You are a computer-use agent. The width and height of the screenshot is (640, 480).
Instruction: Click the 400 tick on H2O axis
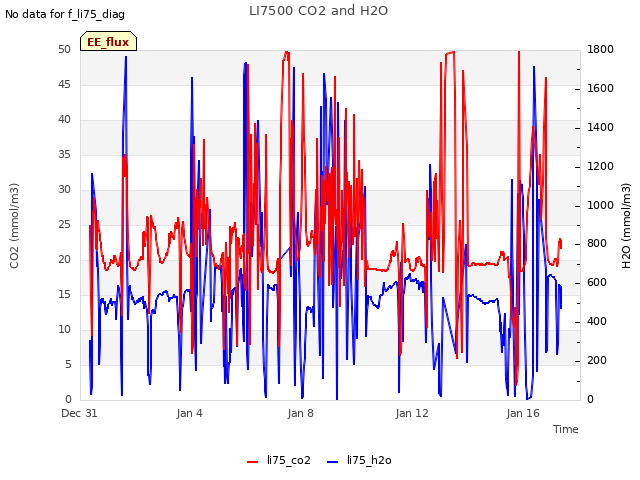click(597, 322)
